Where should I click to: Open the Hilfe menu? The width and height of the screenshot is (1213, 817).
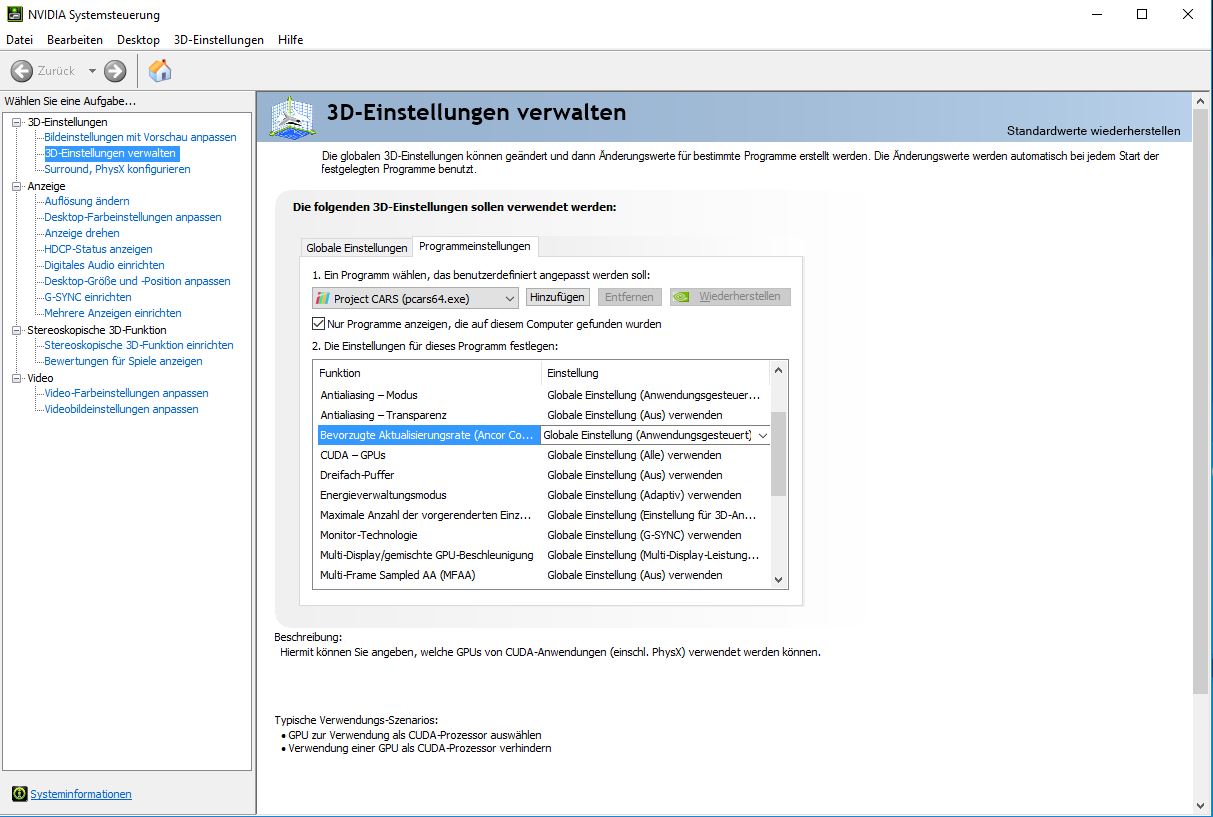click(291, 40)
